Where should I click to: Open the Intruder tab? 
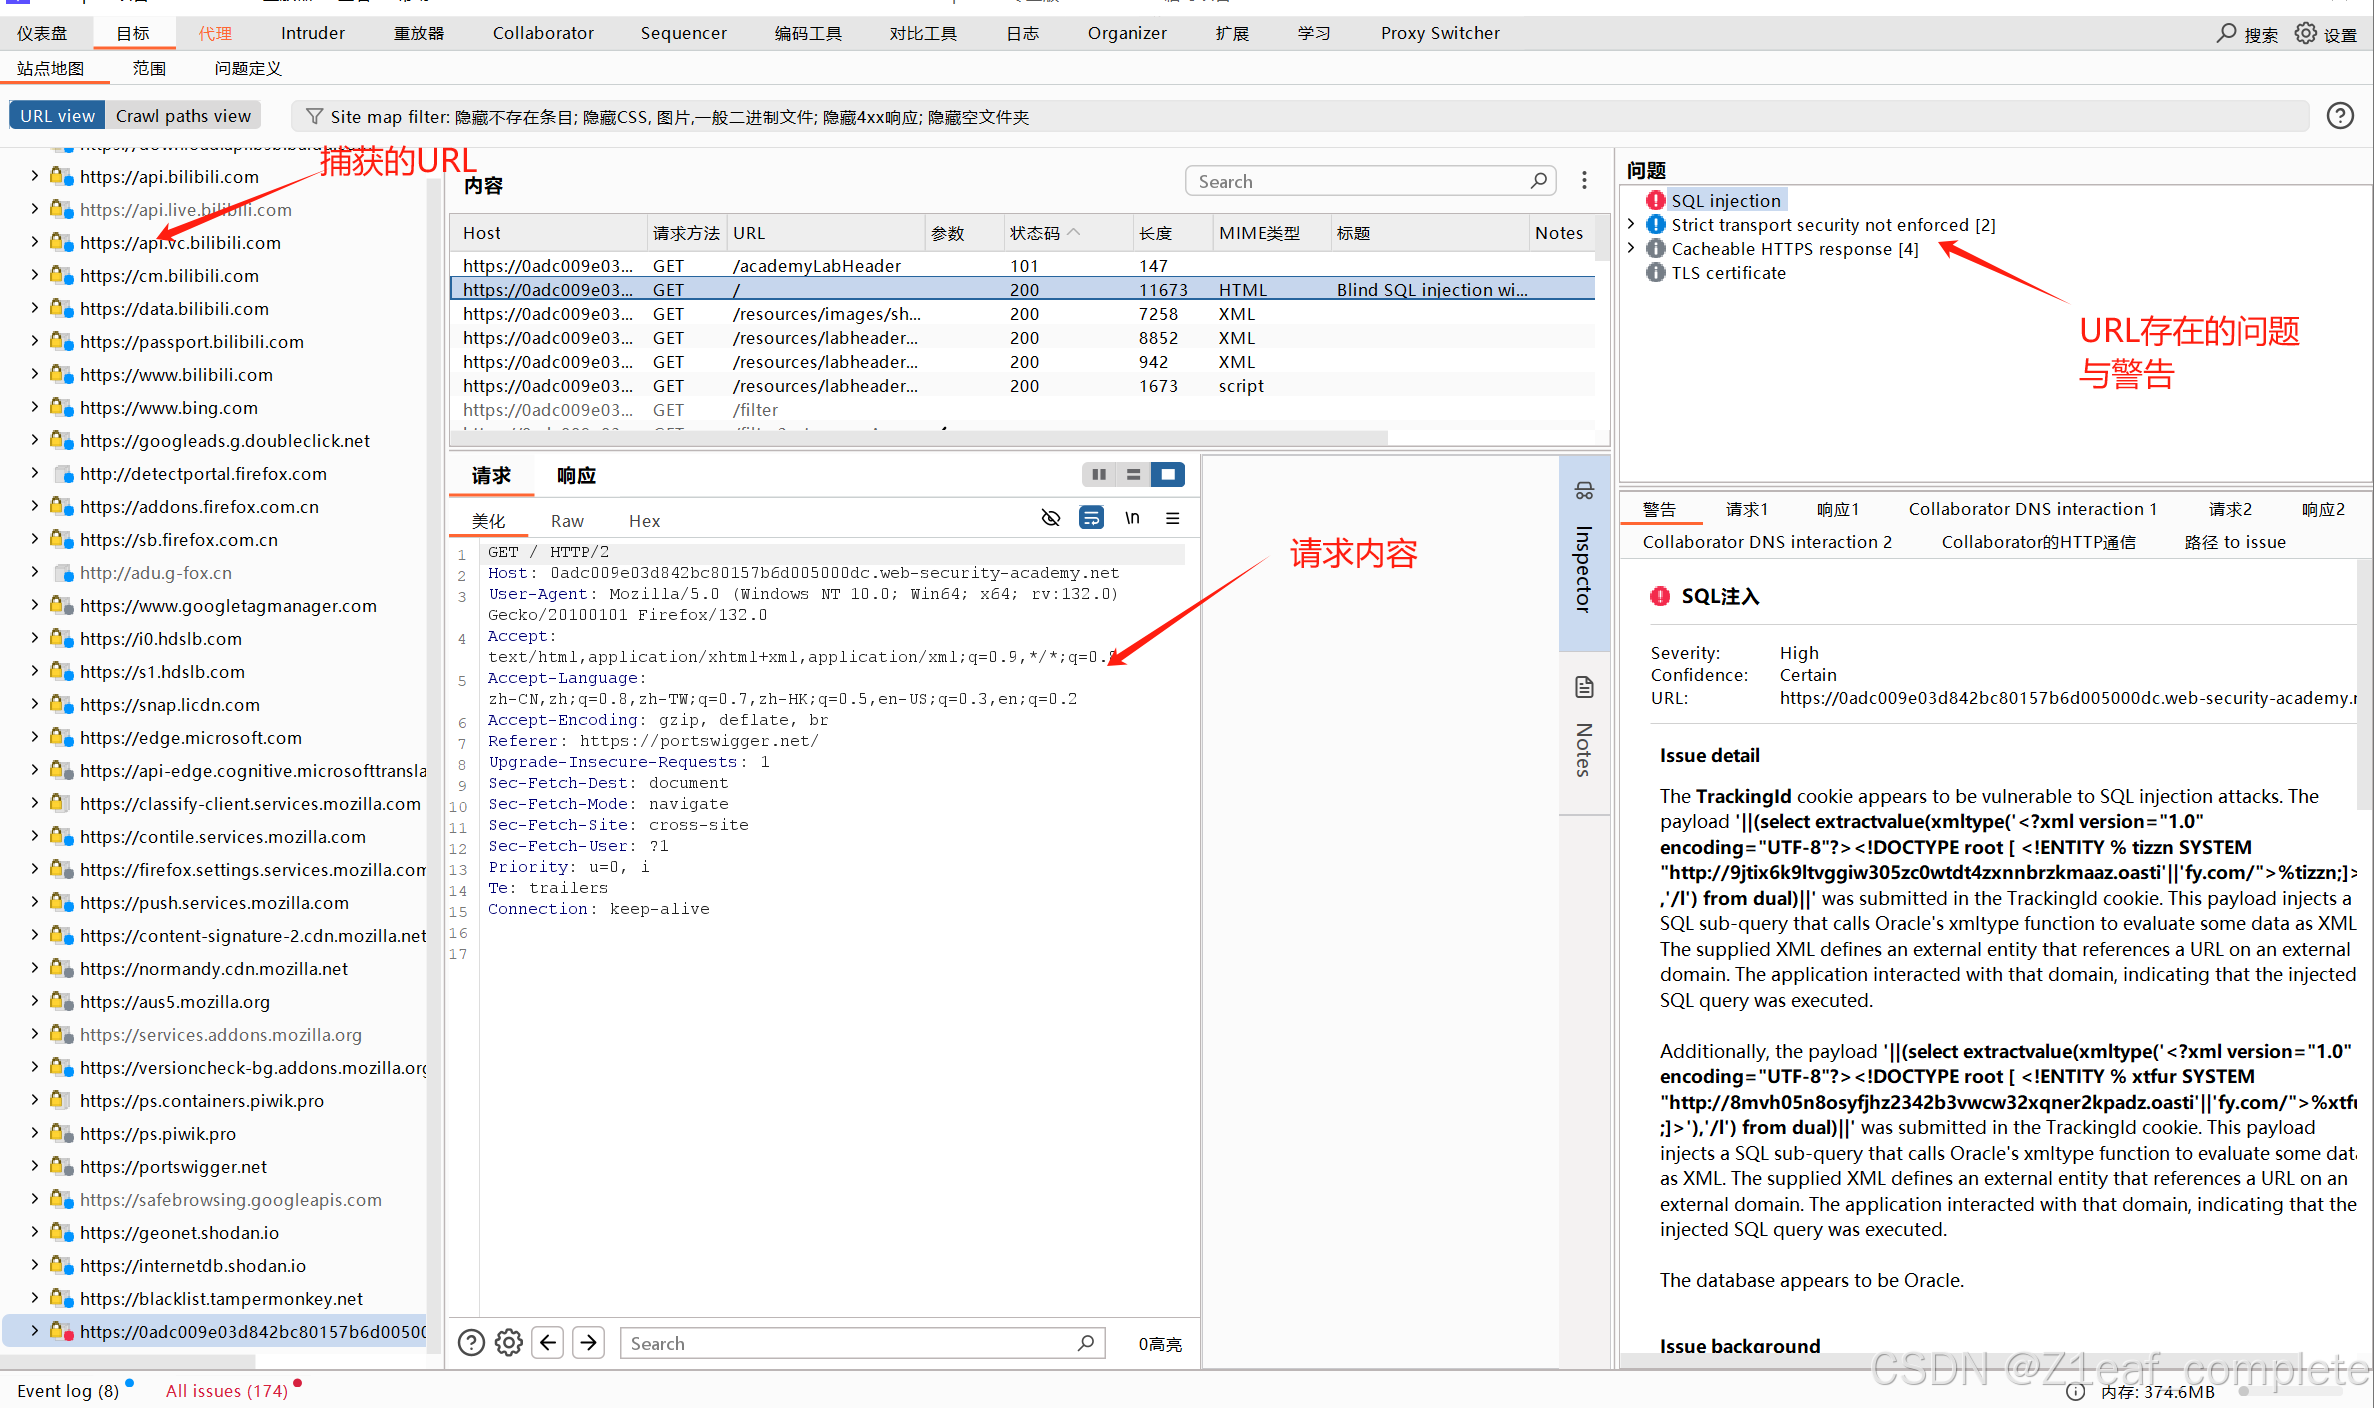pos(313,33)
